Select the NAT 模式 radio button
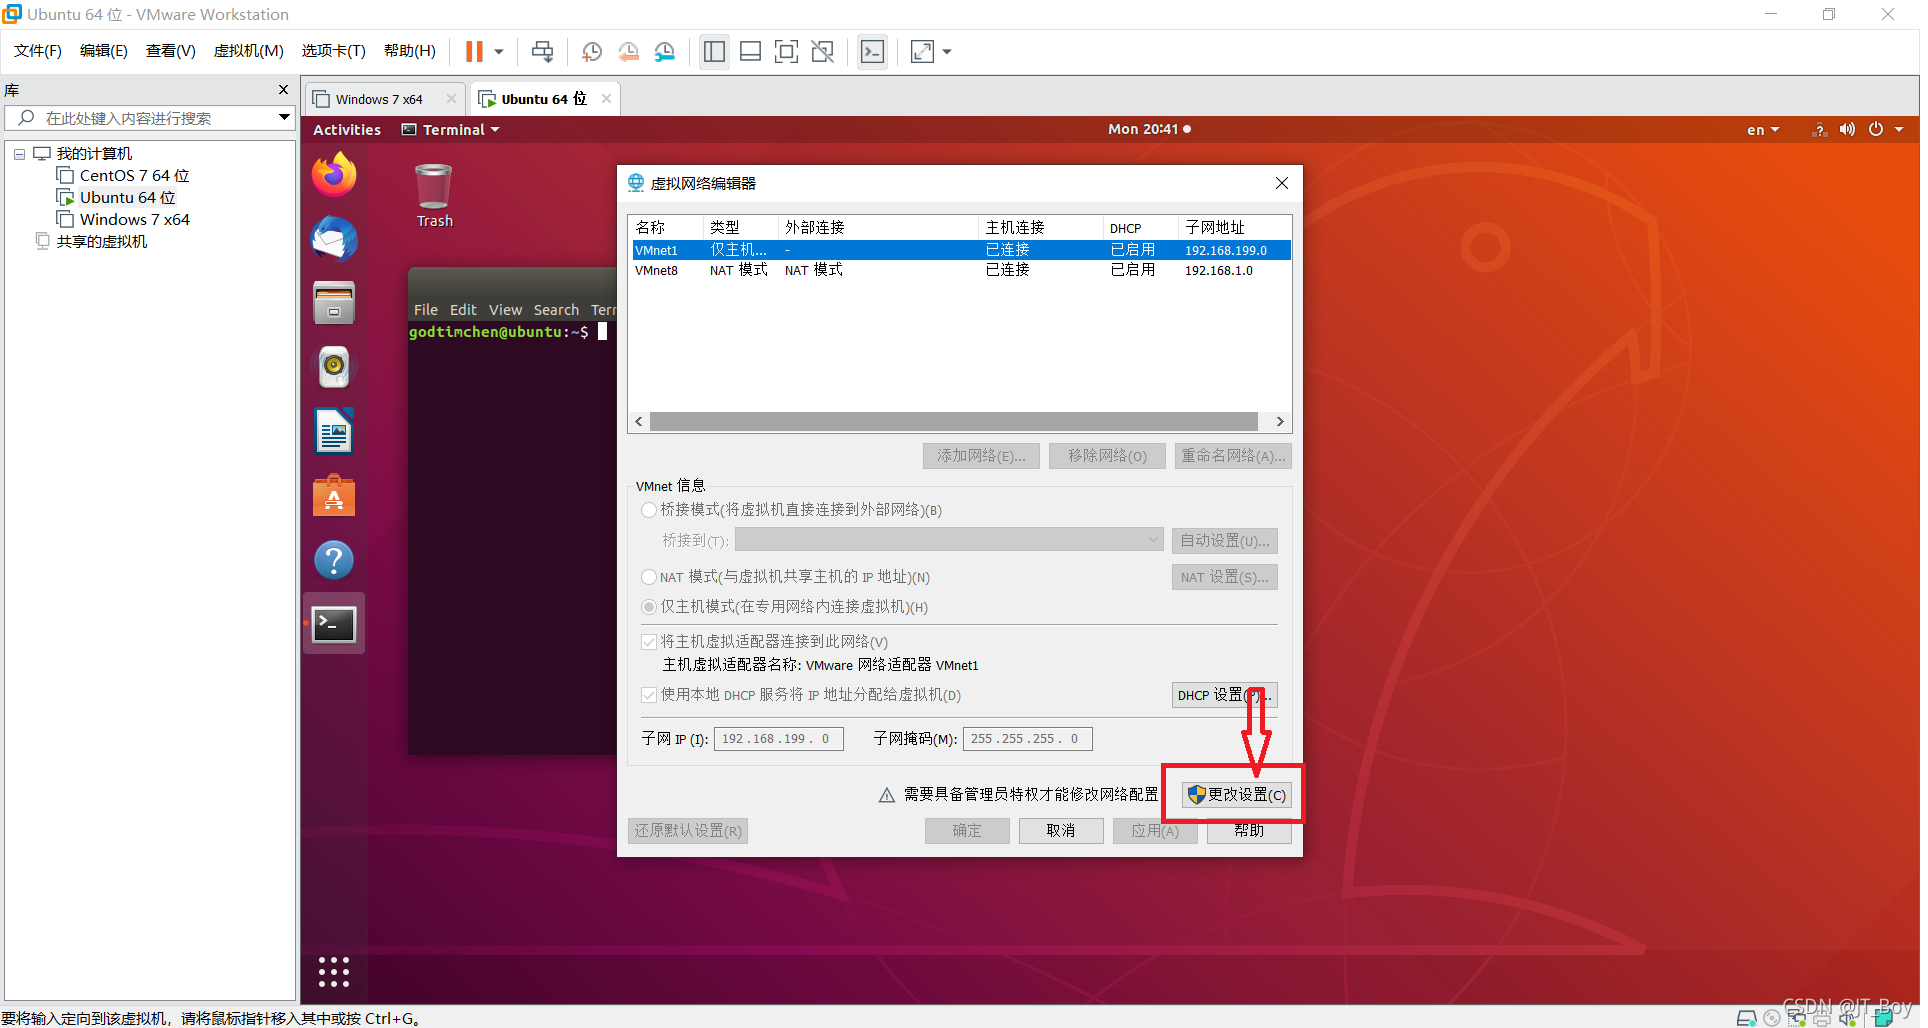Image resolution: width=1928 pixels, height=1028 pixels. pos(649,577)
